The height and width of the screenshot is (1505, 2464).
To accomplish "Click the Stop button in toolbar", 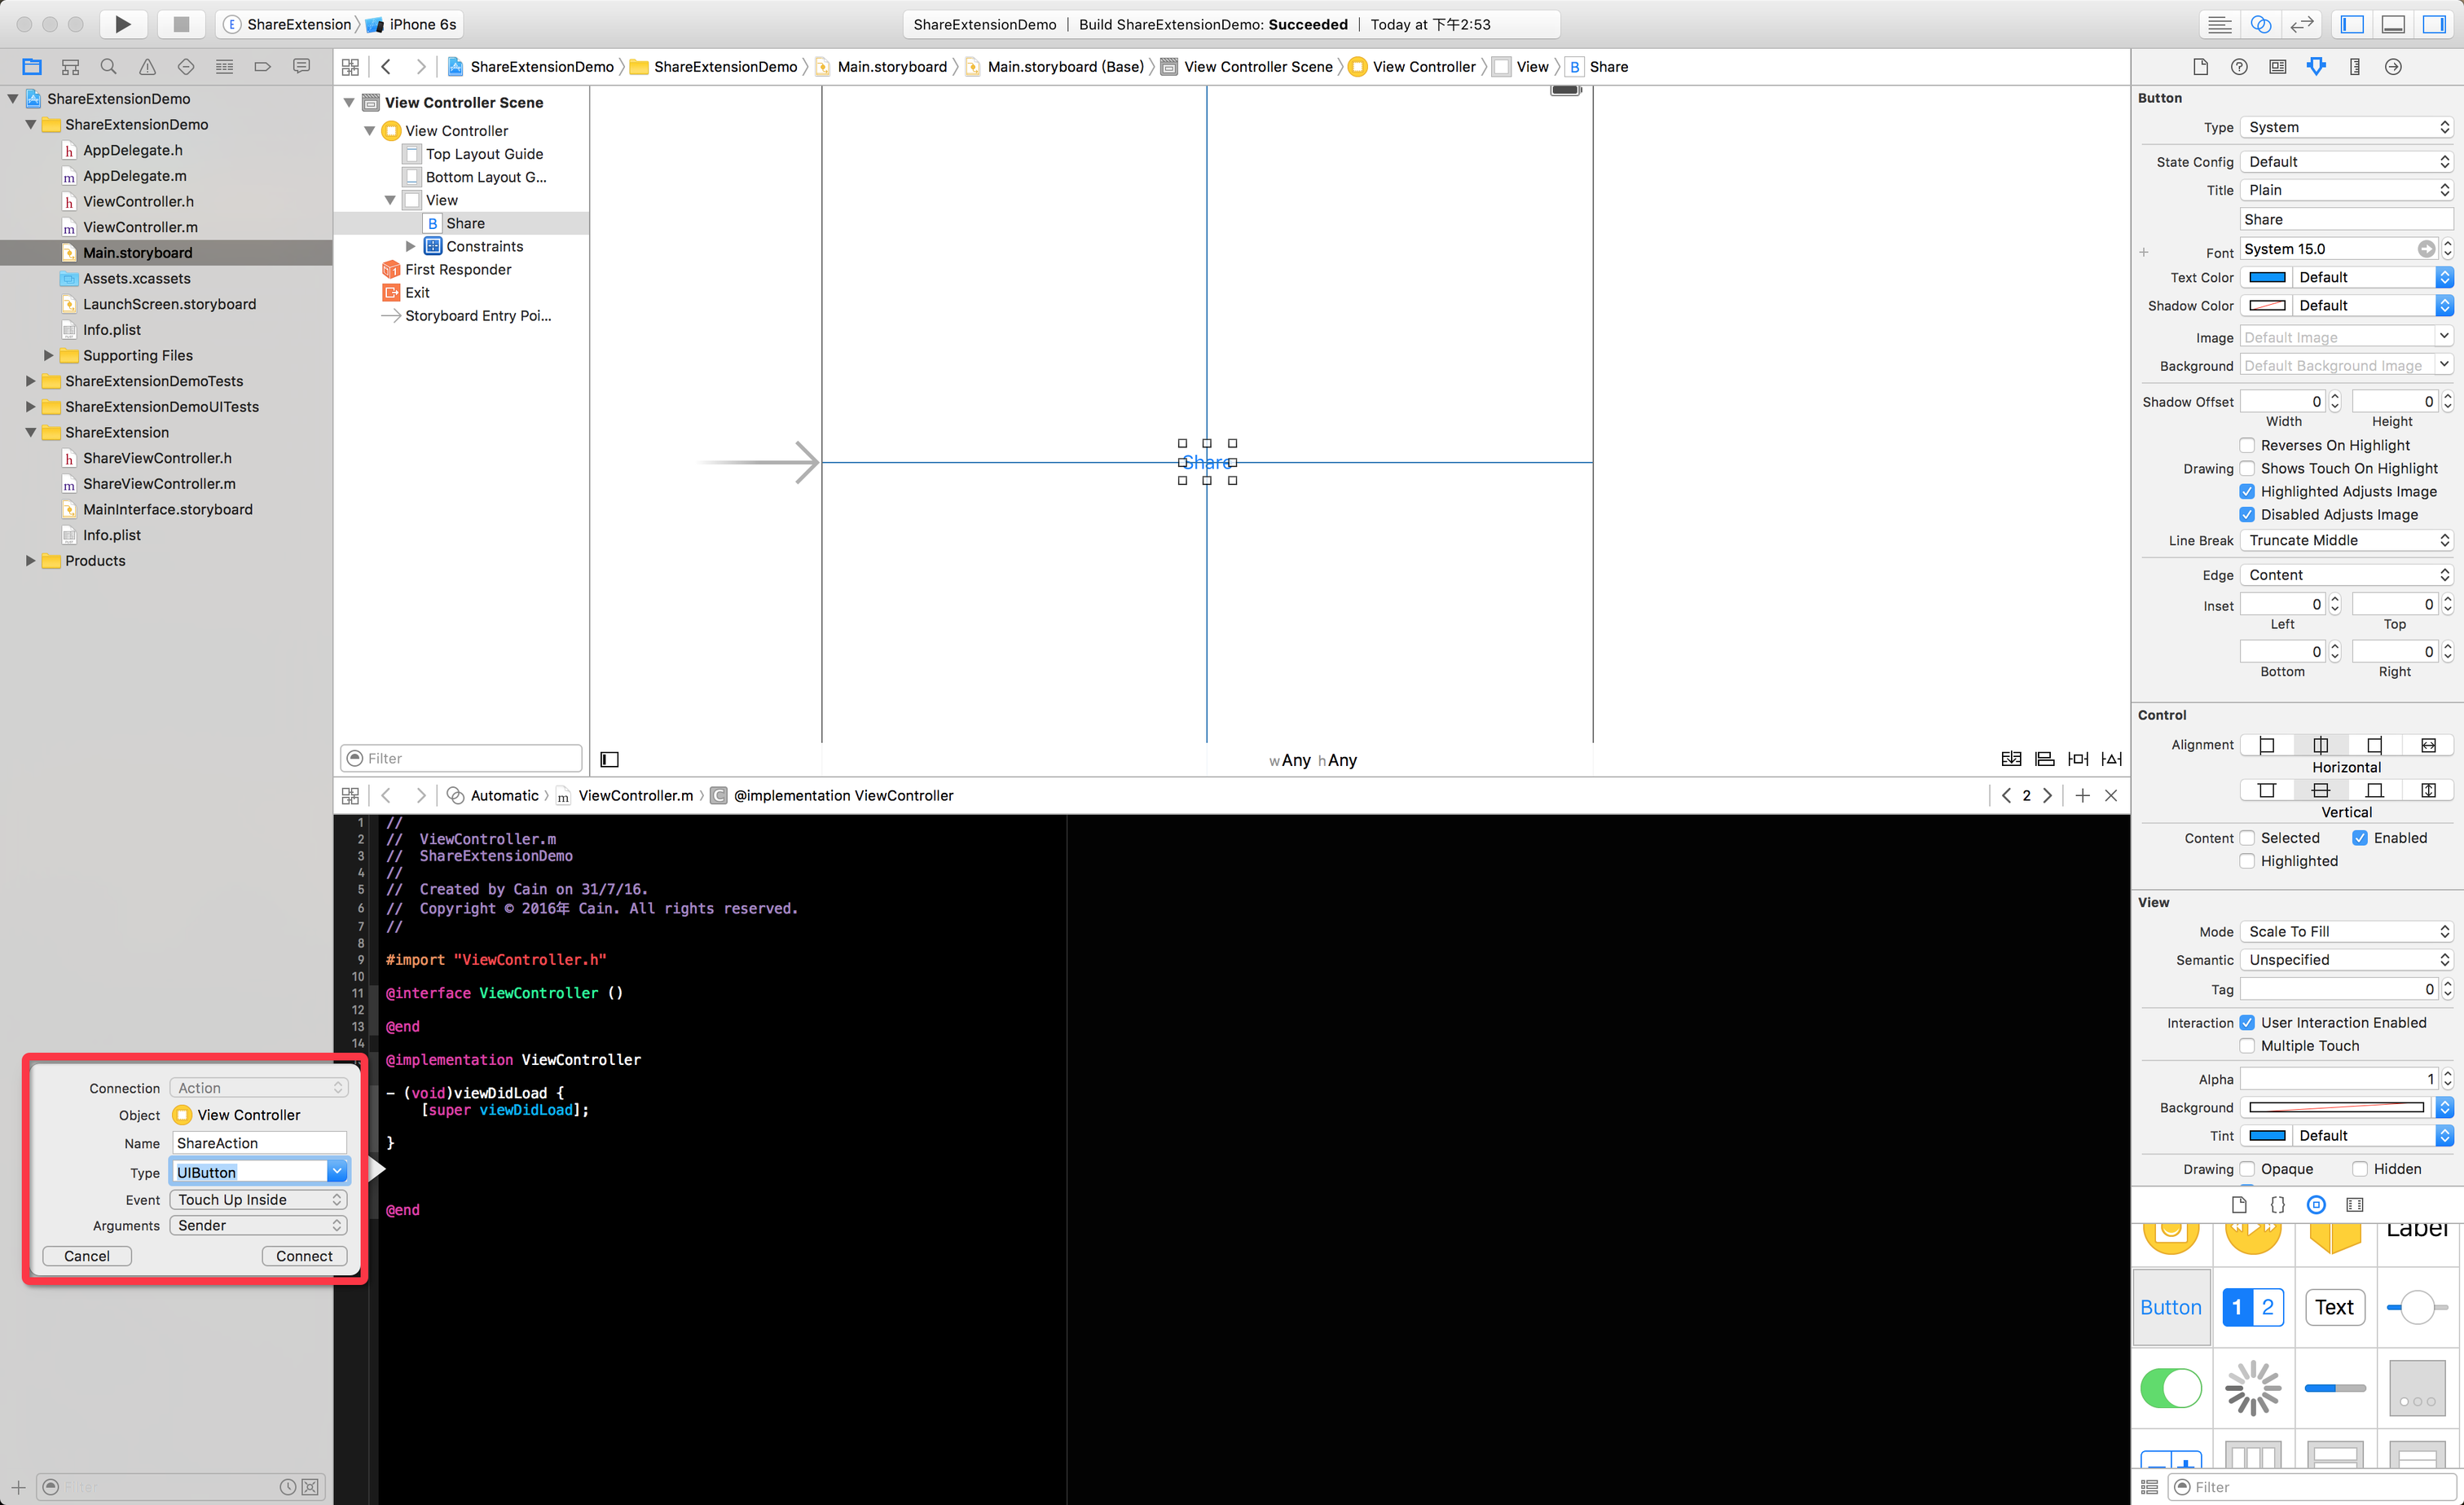I will 180,24.
